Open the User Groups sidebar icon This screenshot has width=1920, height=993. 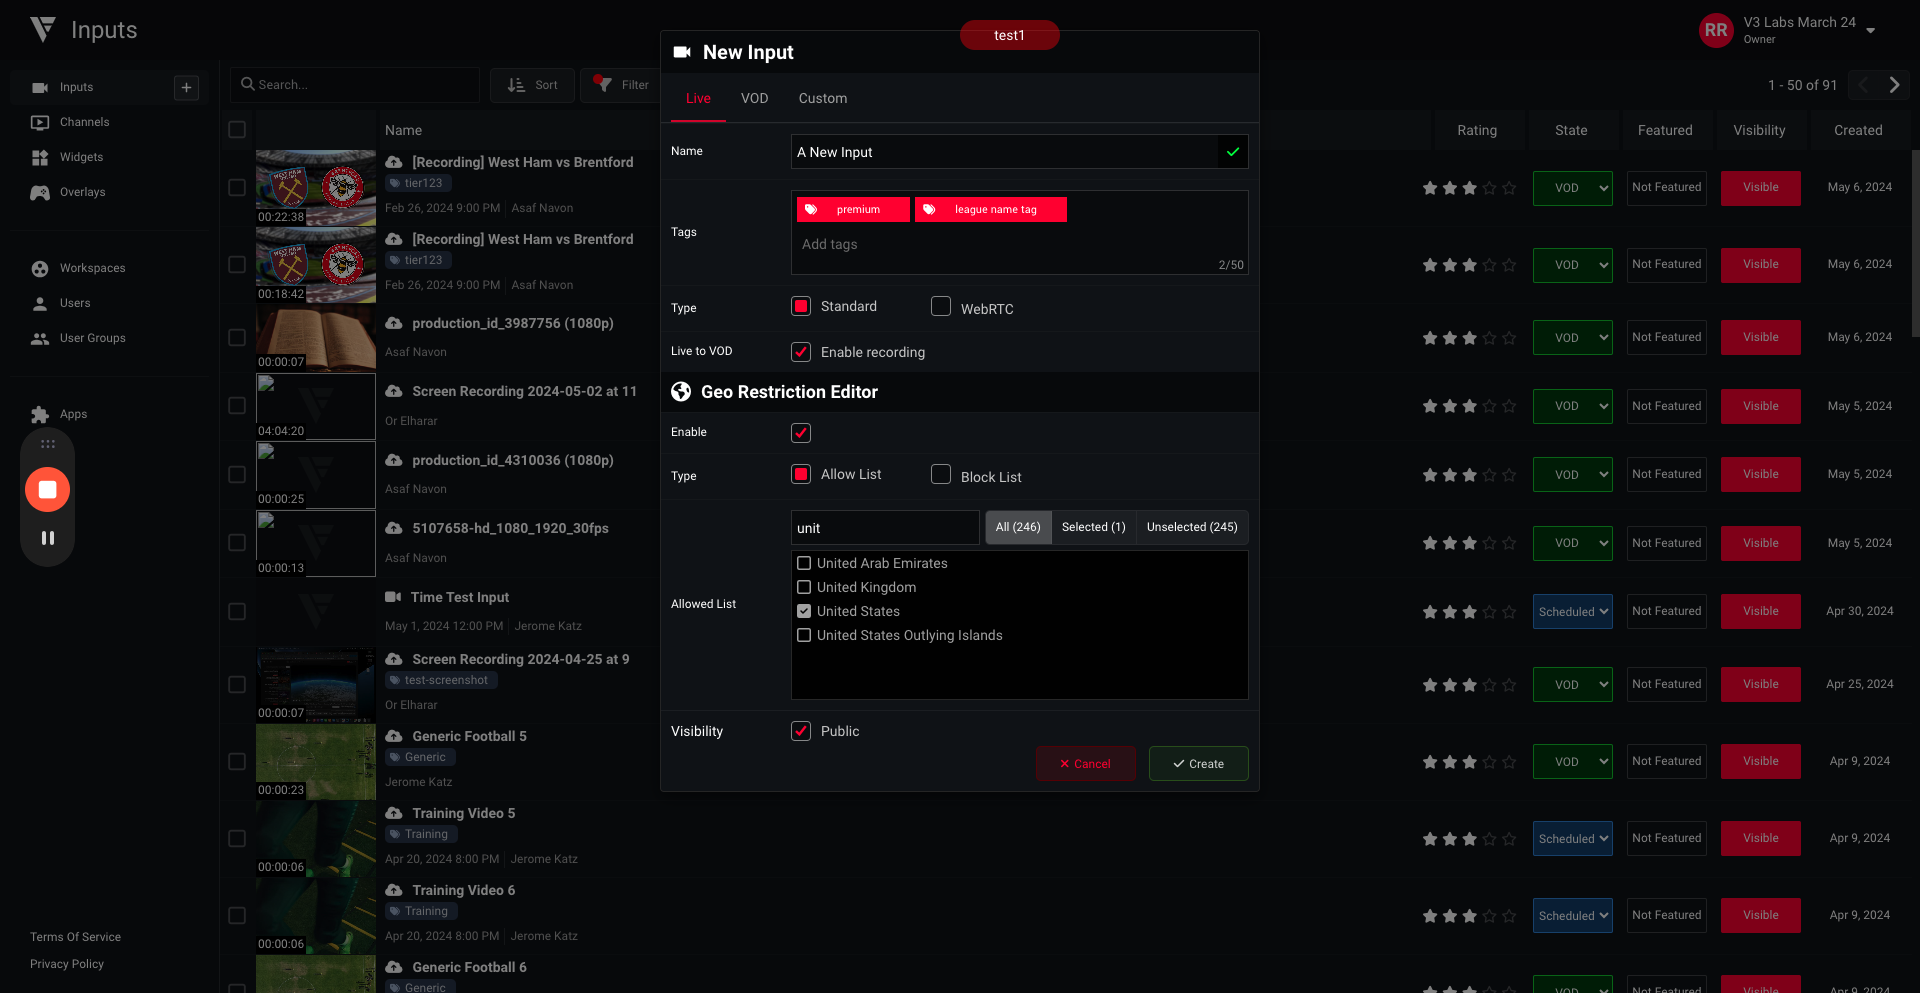[x=40, y=339]
